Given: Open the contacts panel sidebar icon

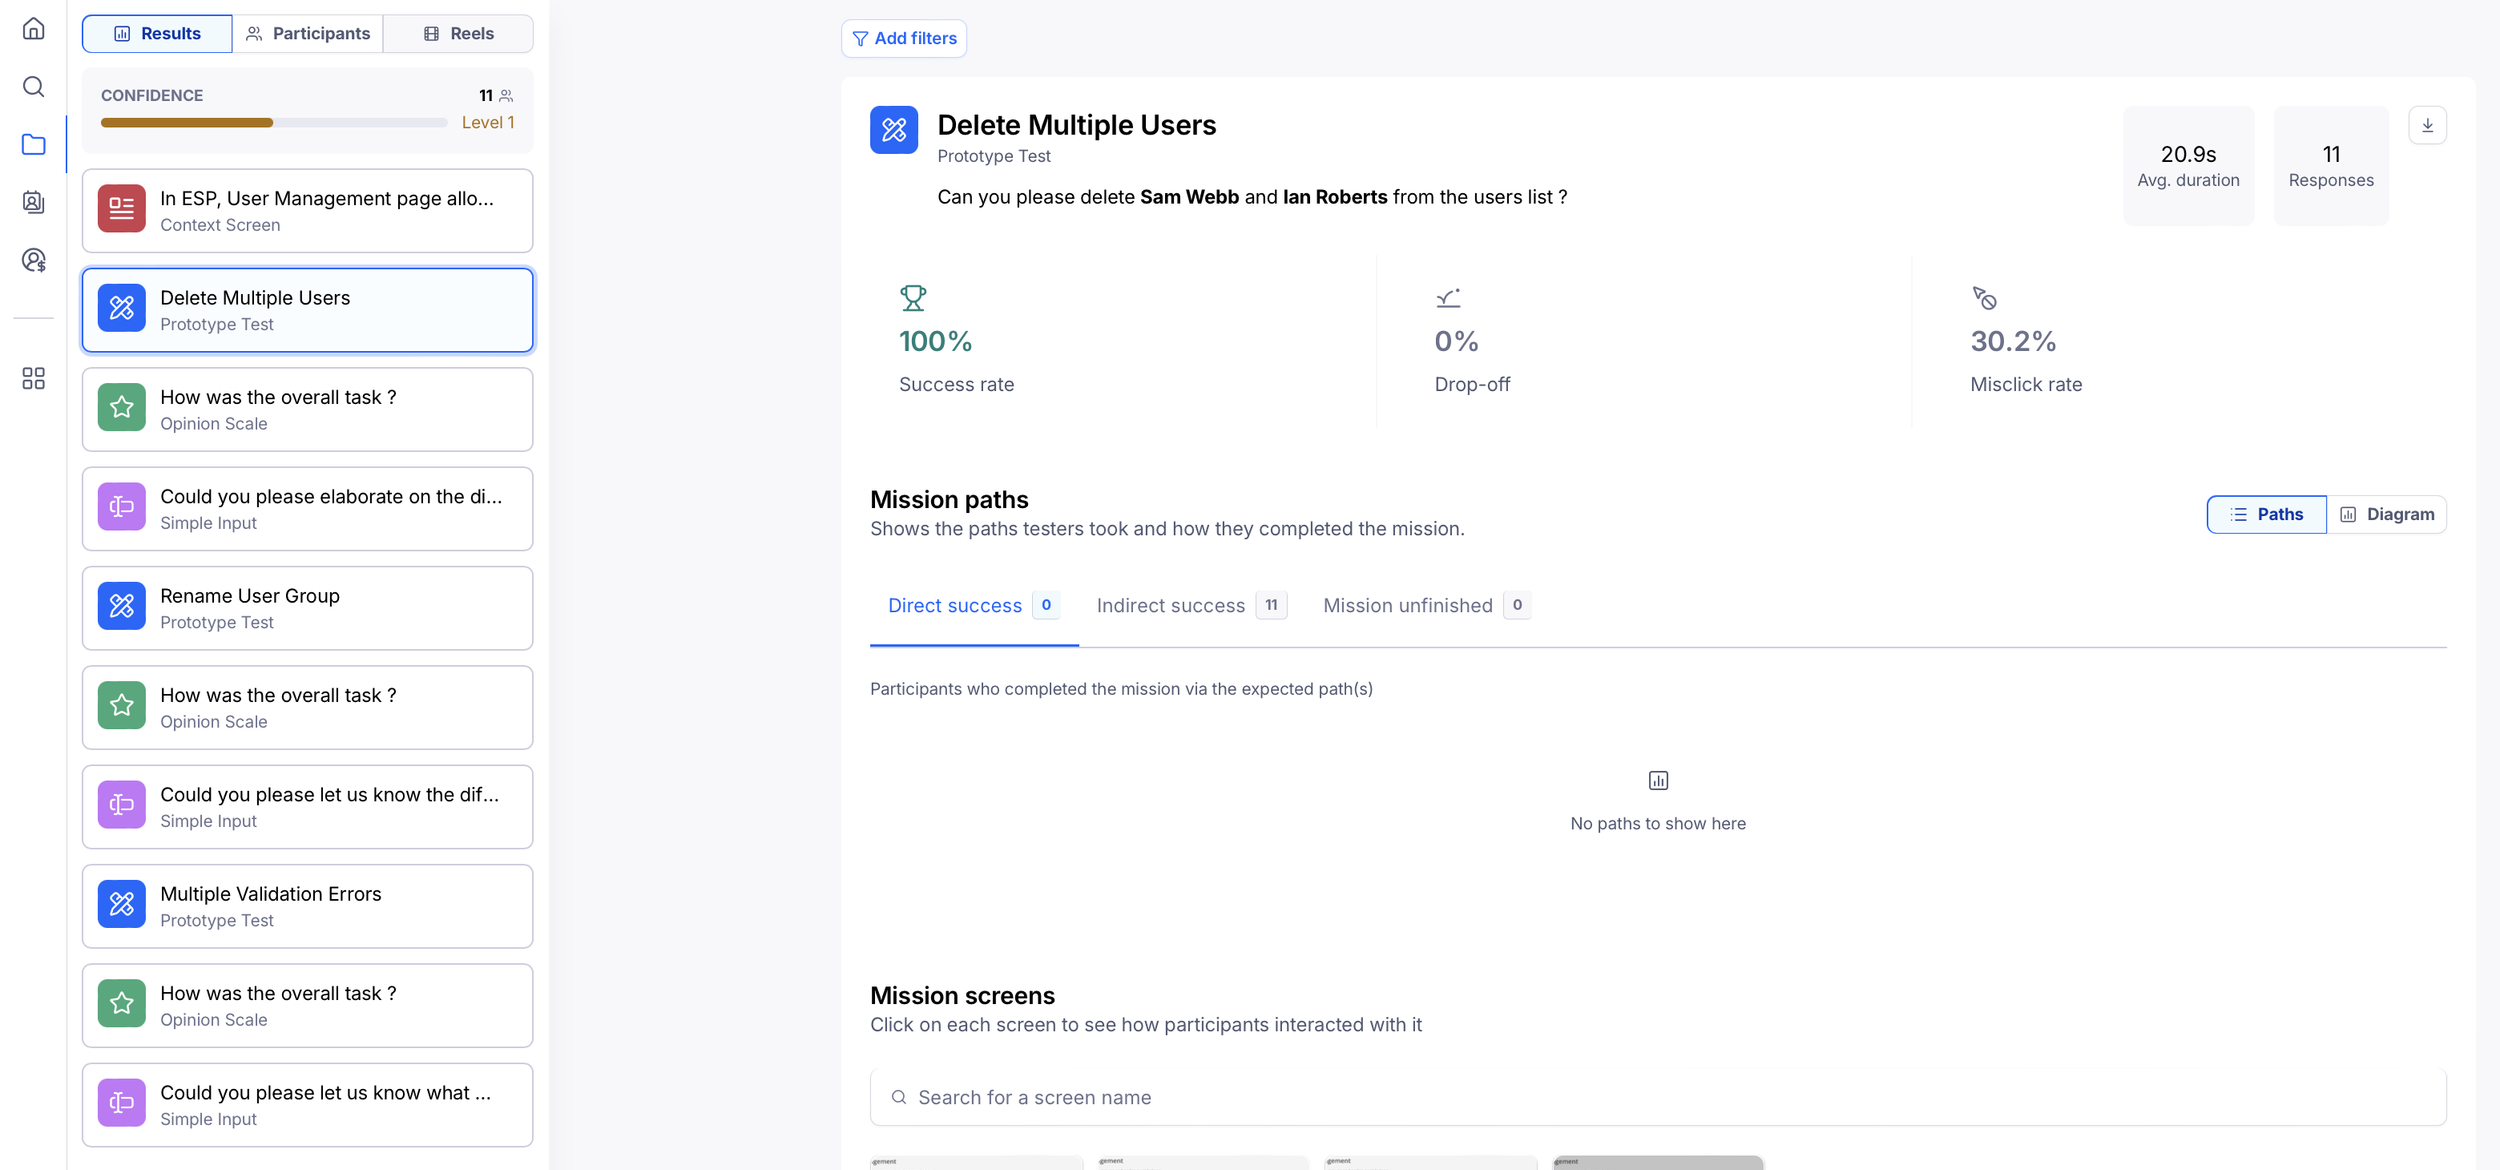Looking at the screenshot, I should [x=33, y=202].
